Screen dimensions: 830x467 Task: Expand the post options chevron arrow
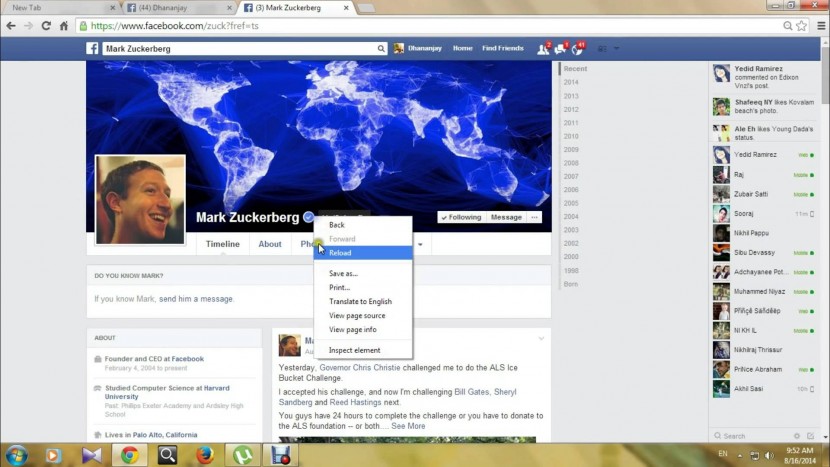click(541, 338)
